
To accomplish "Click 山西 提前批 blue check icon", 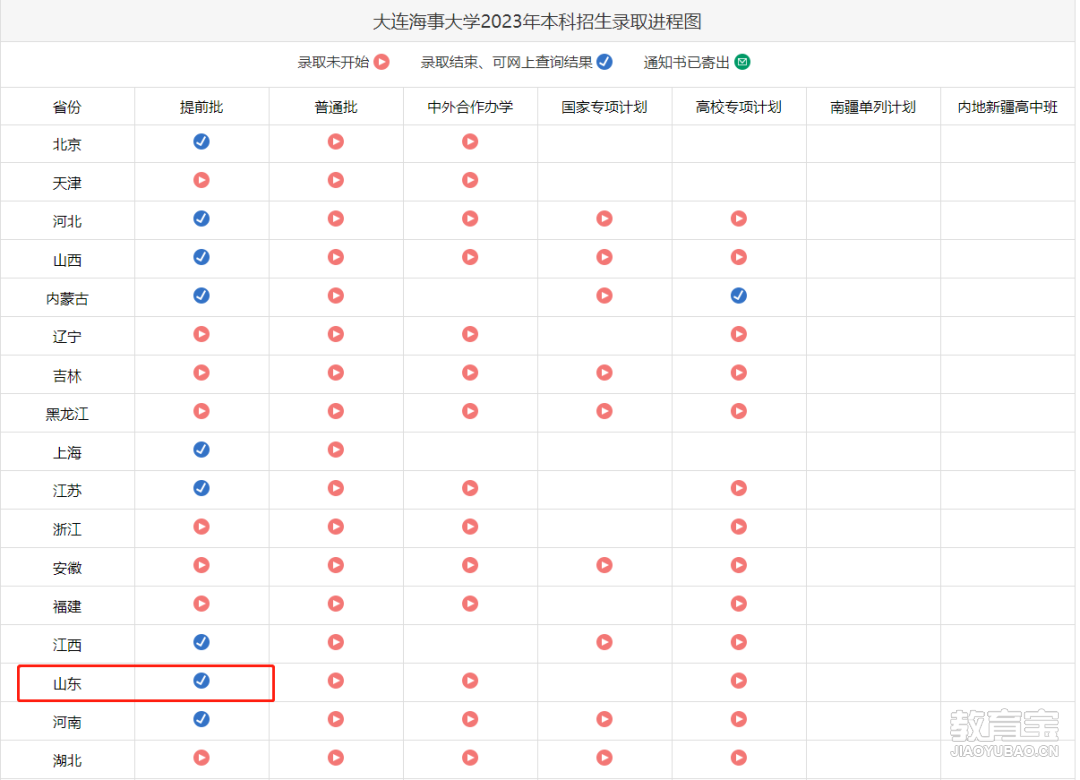I will (x=201, y=257).
